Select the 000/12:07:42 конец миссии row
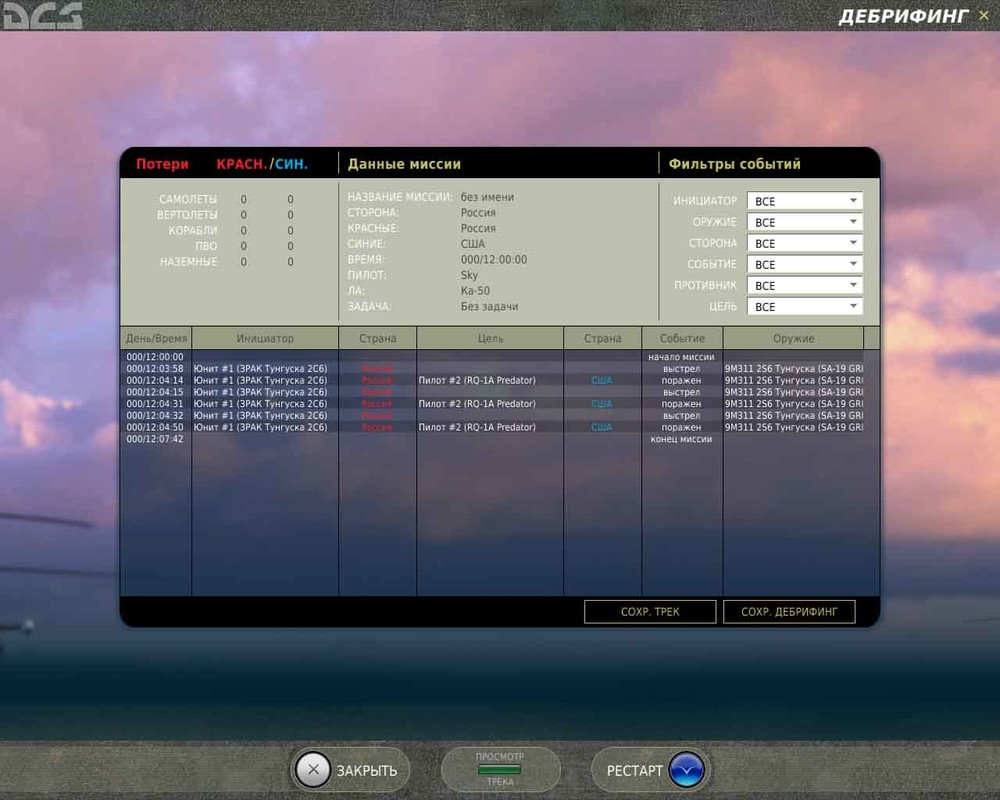 pyautogui.click(x=491, y=439)
